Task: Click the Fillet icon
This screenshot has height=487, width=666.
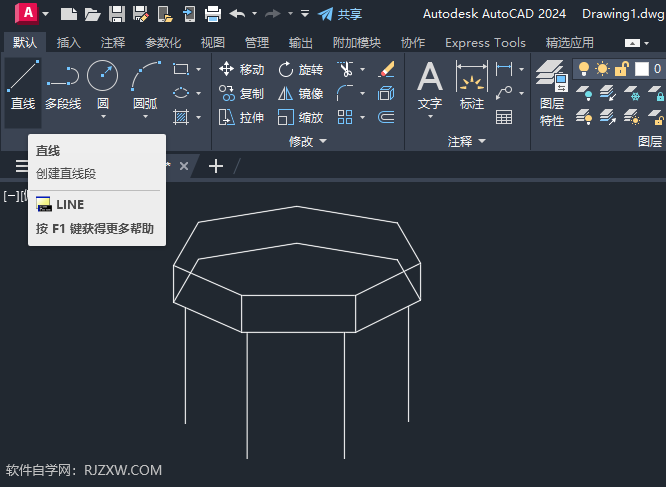Action: 345,93
